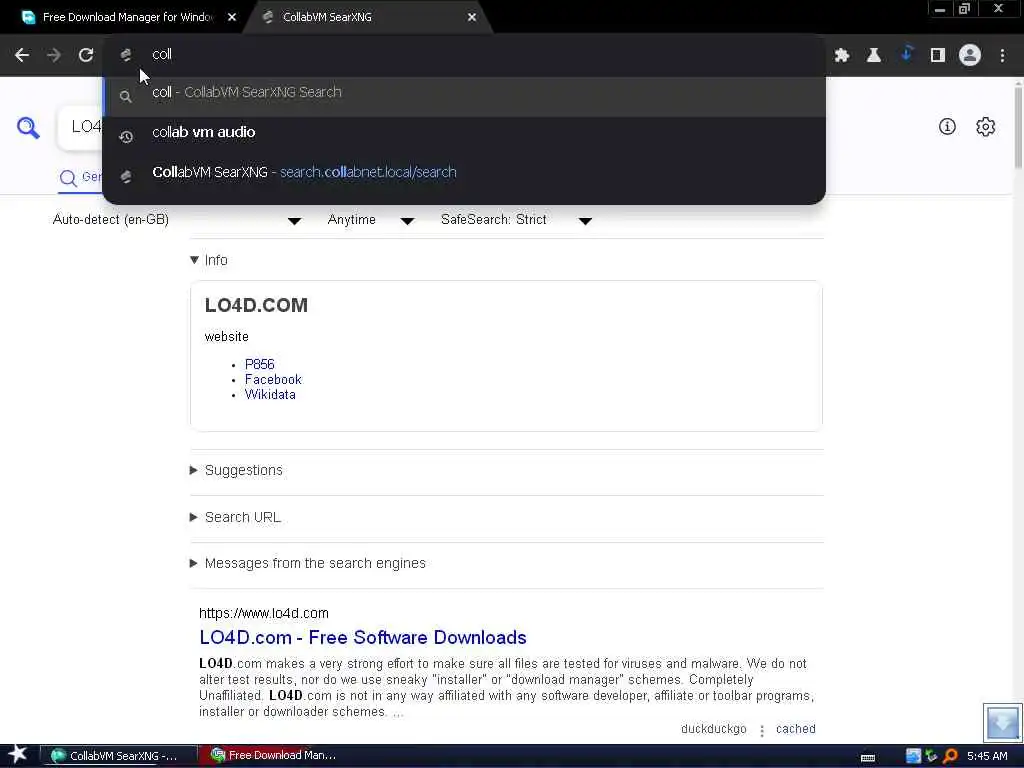Click the keyboard tray icon

pos(868,758)
